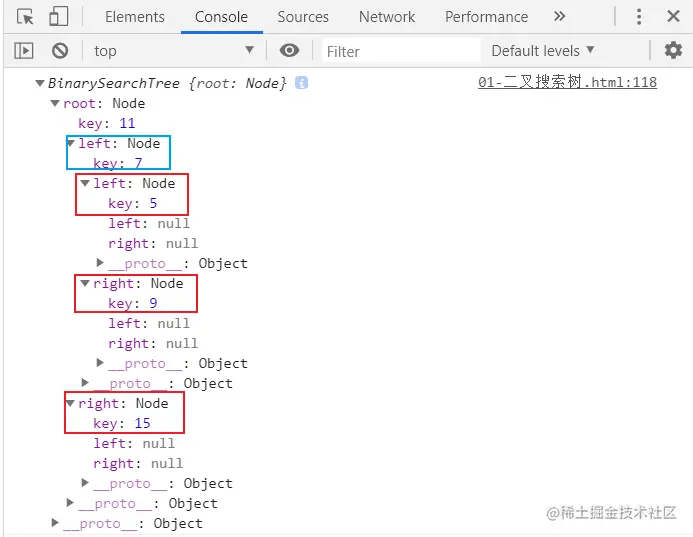The width and height of the screenshot is (693, 537).
Task: Collapse the right: Node with key 9
Action: click(85, 283)
